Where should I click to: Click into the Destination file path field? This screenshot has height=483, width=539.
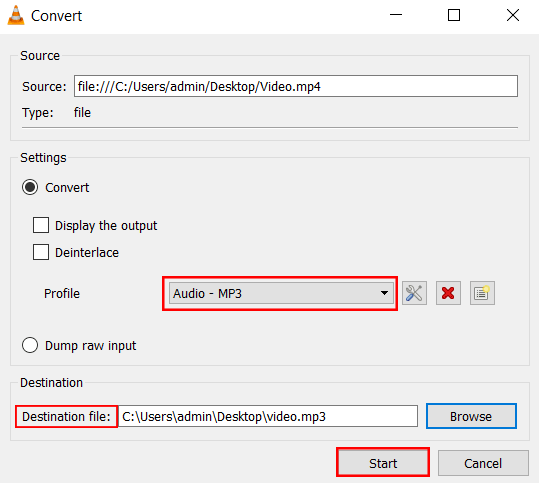pos(268,416)
